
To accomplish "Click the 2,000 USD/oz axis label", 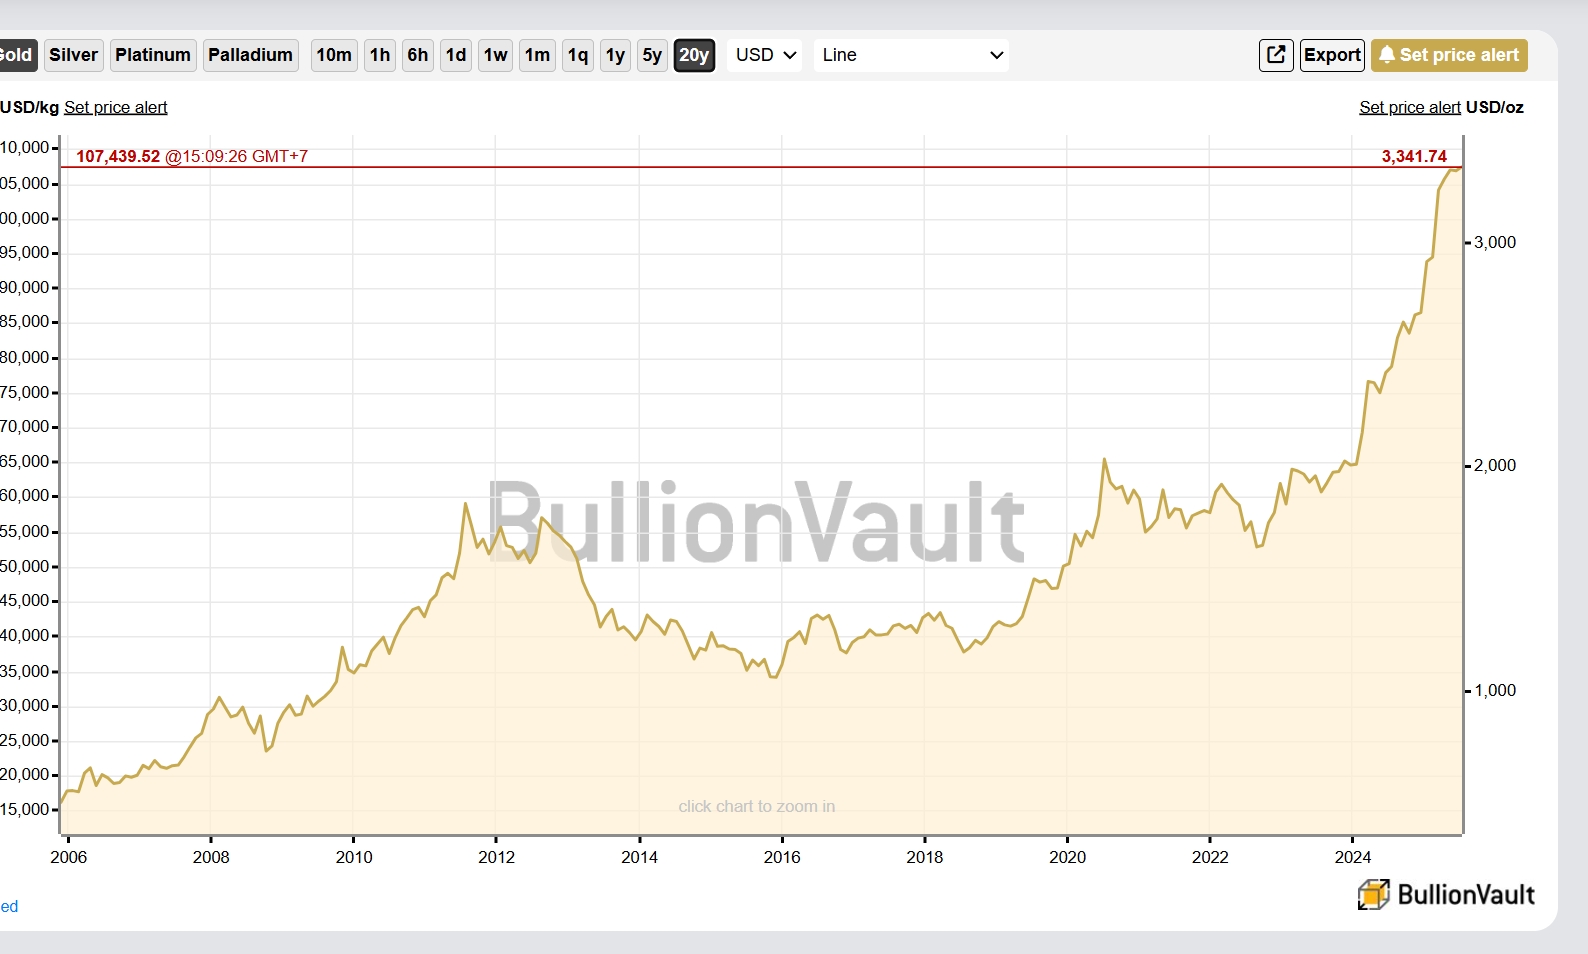I will click(x=1495, y=465).
